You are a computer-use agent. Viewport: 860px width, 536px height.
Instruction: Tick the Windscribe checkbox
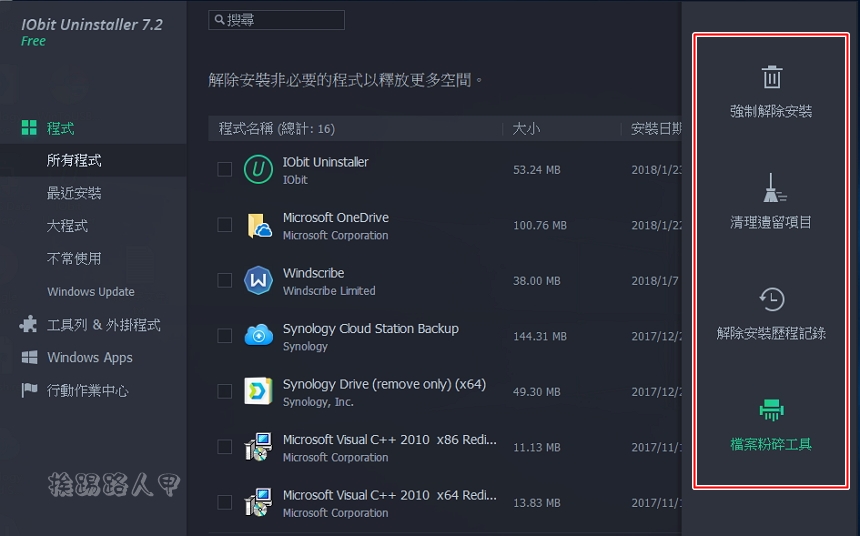(224, 280)
